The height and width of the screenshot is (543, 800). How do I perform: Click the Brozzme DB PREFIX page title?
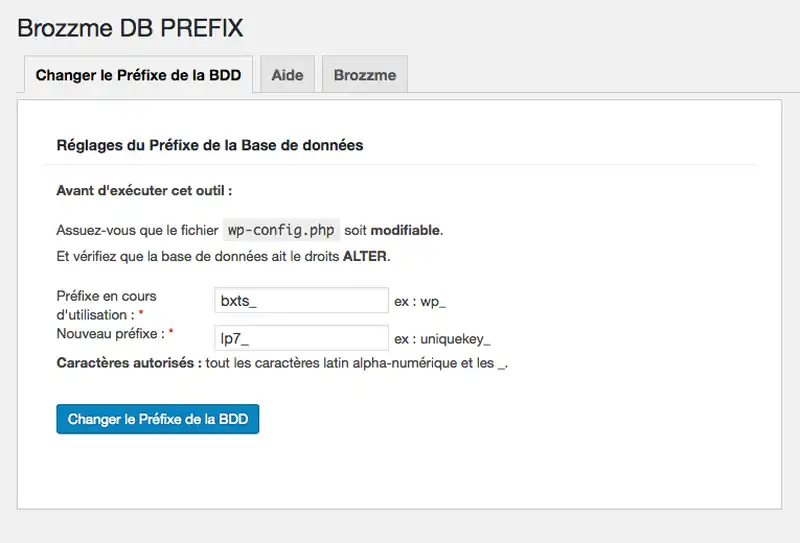130,27
